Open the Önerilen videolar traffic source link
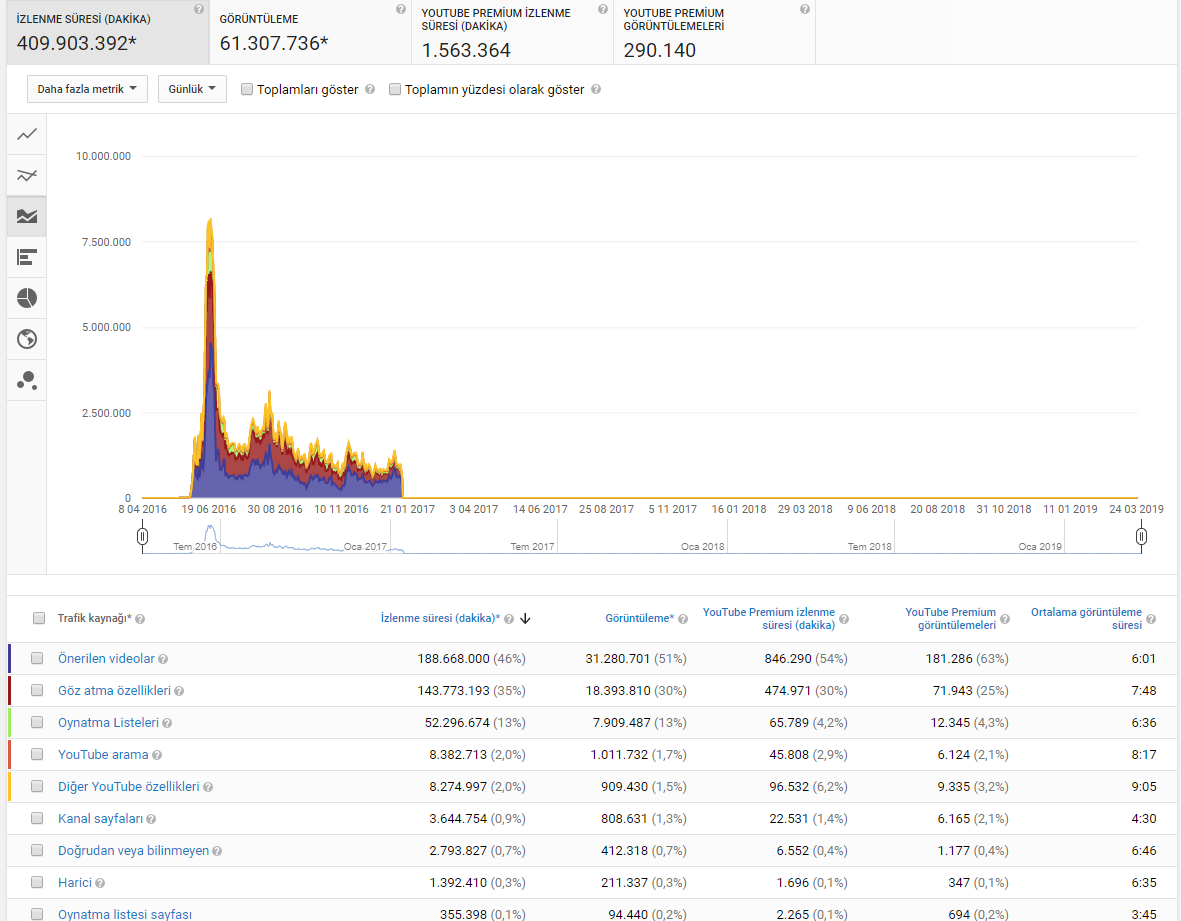 click(x=106, y=659)
